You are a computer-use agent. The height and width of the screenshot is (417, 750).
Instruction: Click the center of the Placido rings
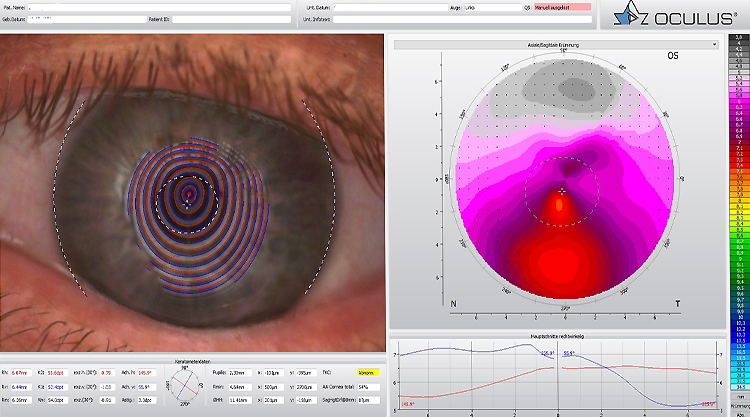189,195
